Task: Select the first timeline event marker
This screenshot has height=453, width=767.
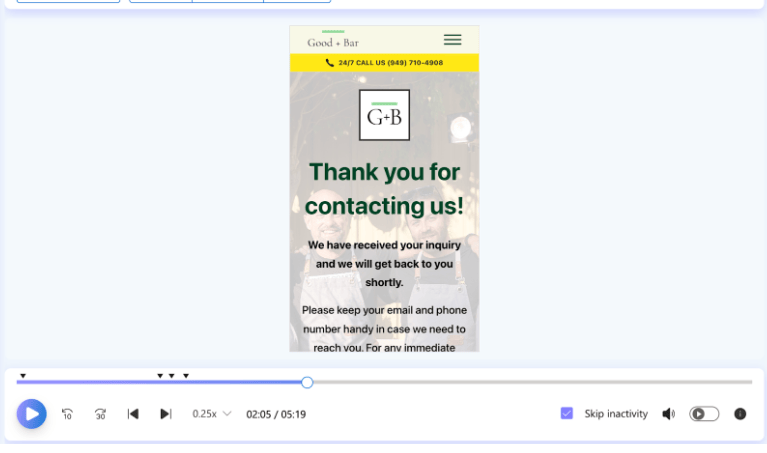Action: point(23,376)
